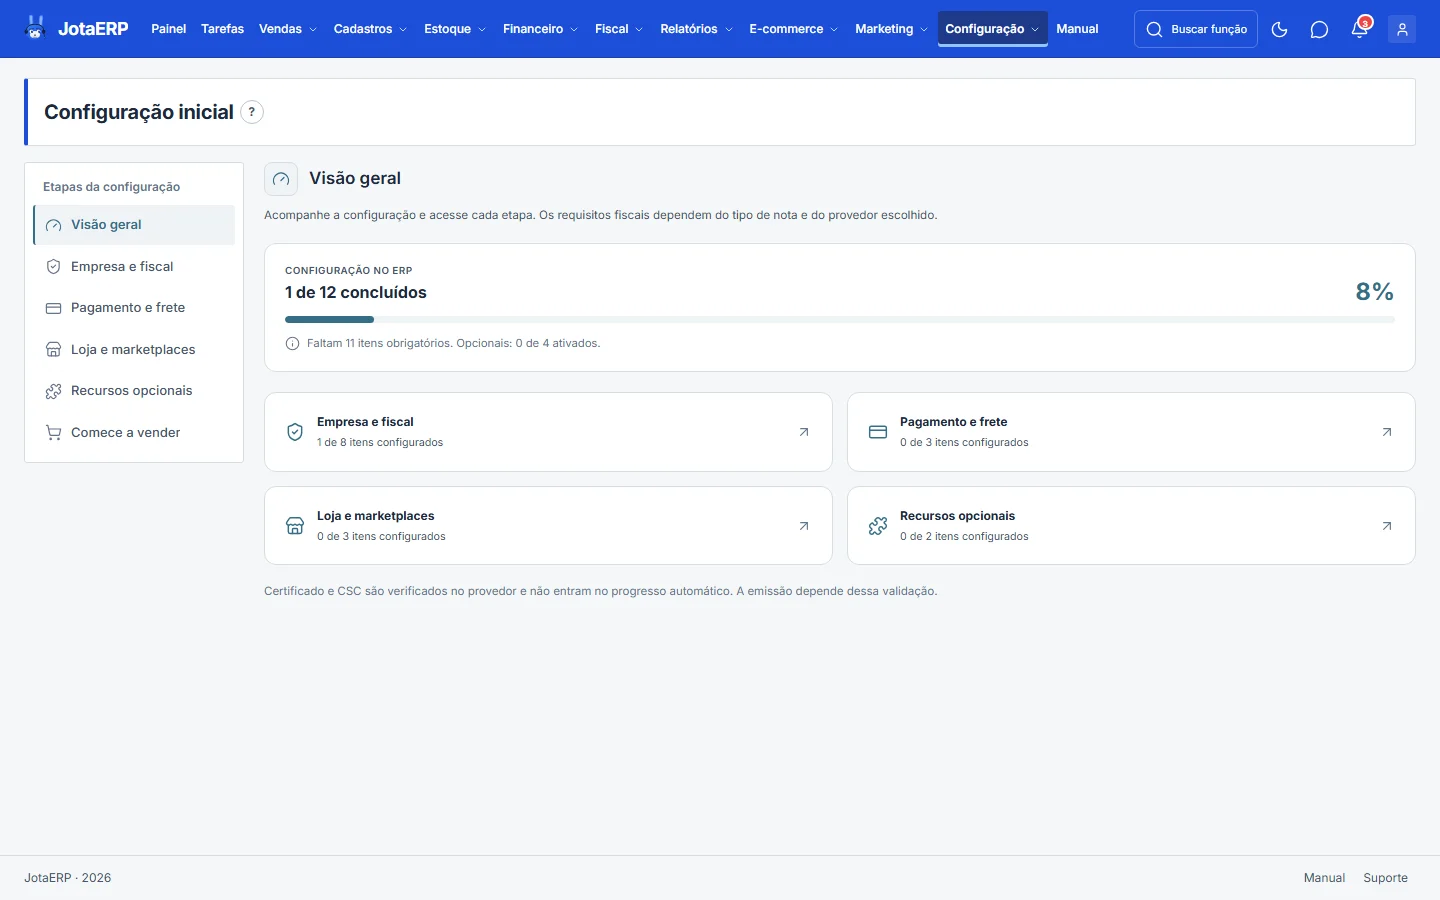Click the help question mark beside Configuração inicial
This screenshot has width=1440, height=900.
[252, 112]
